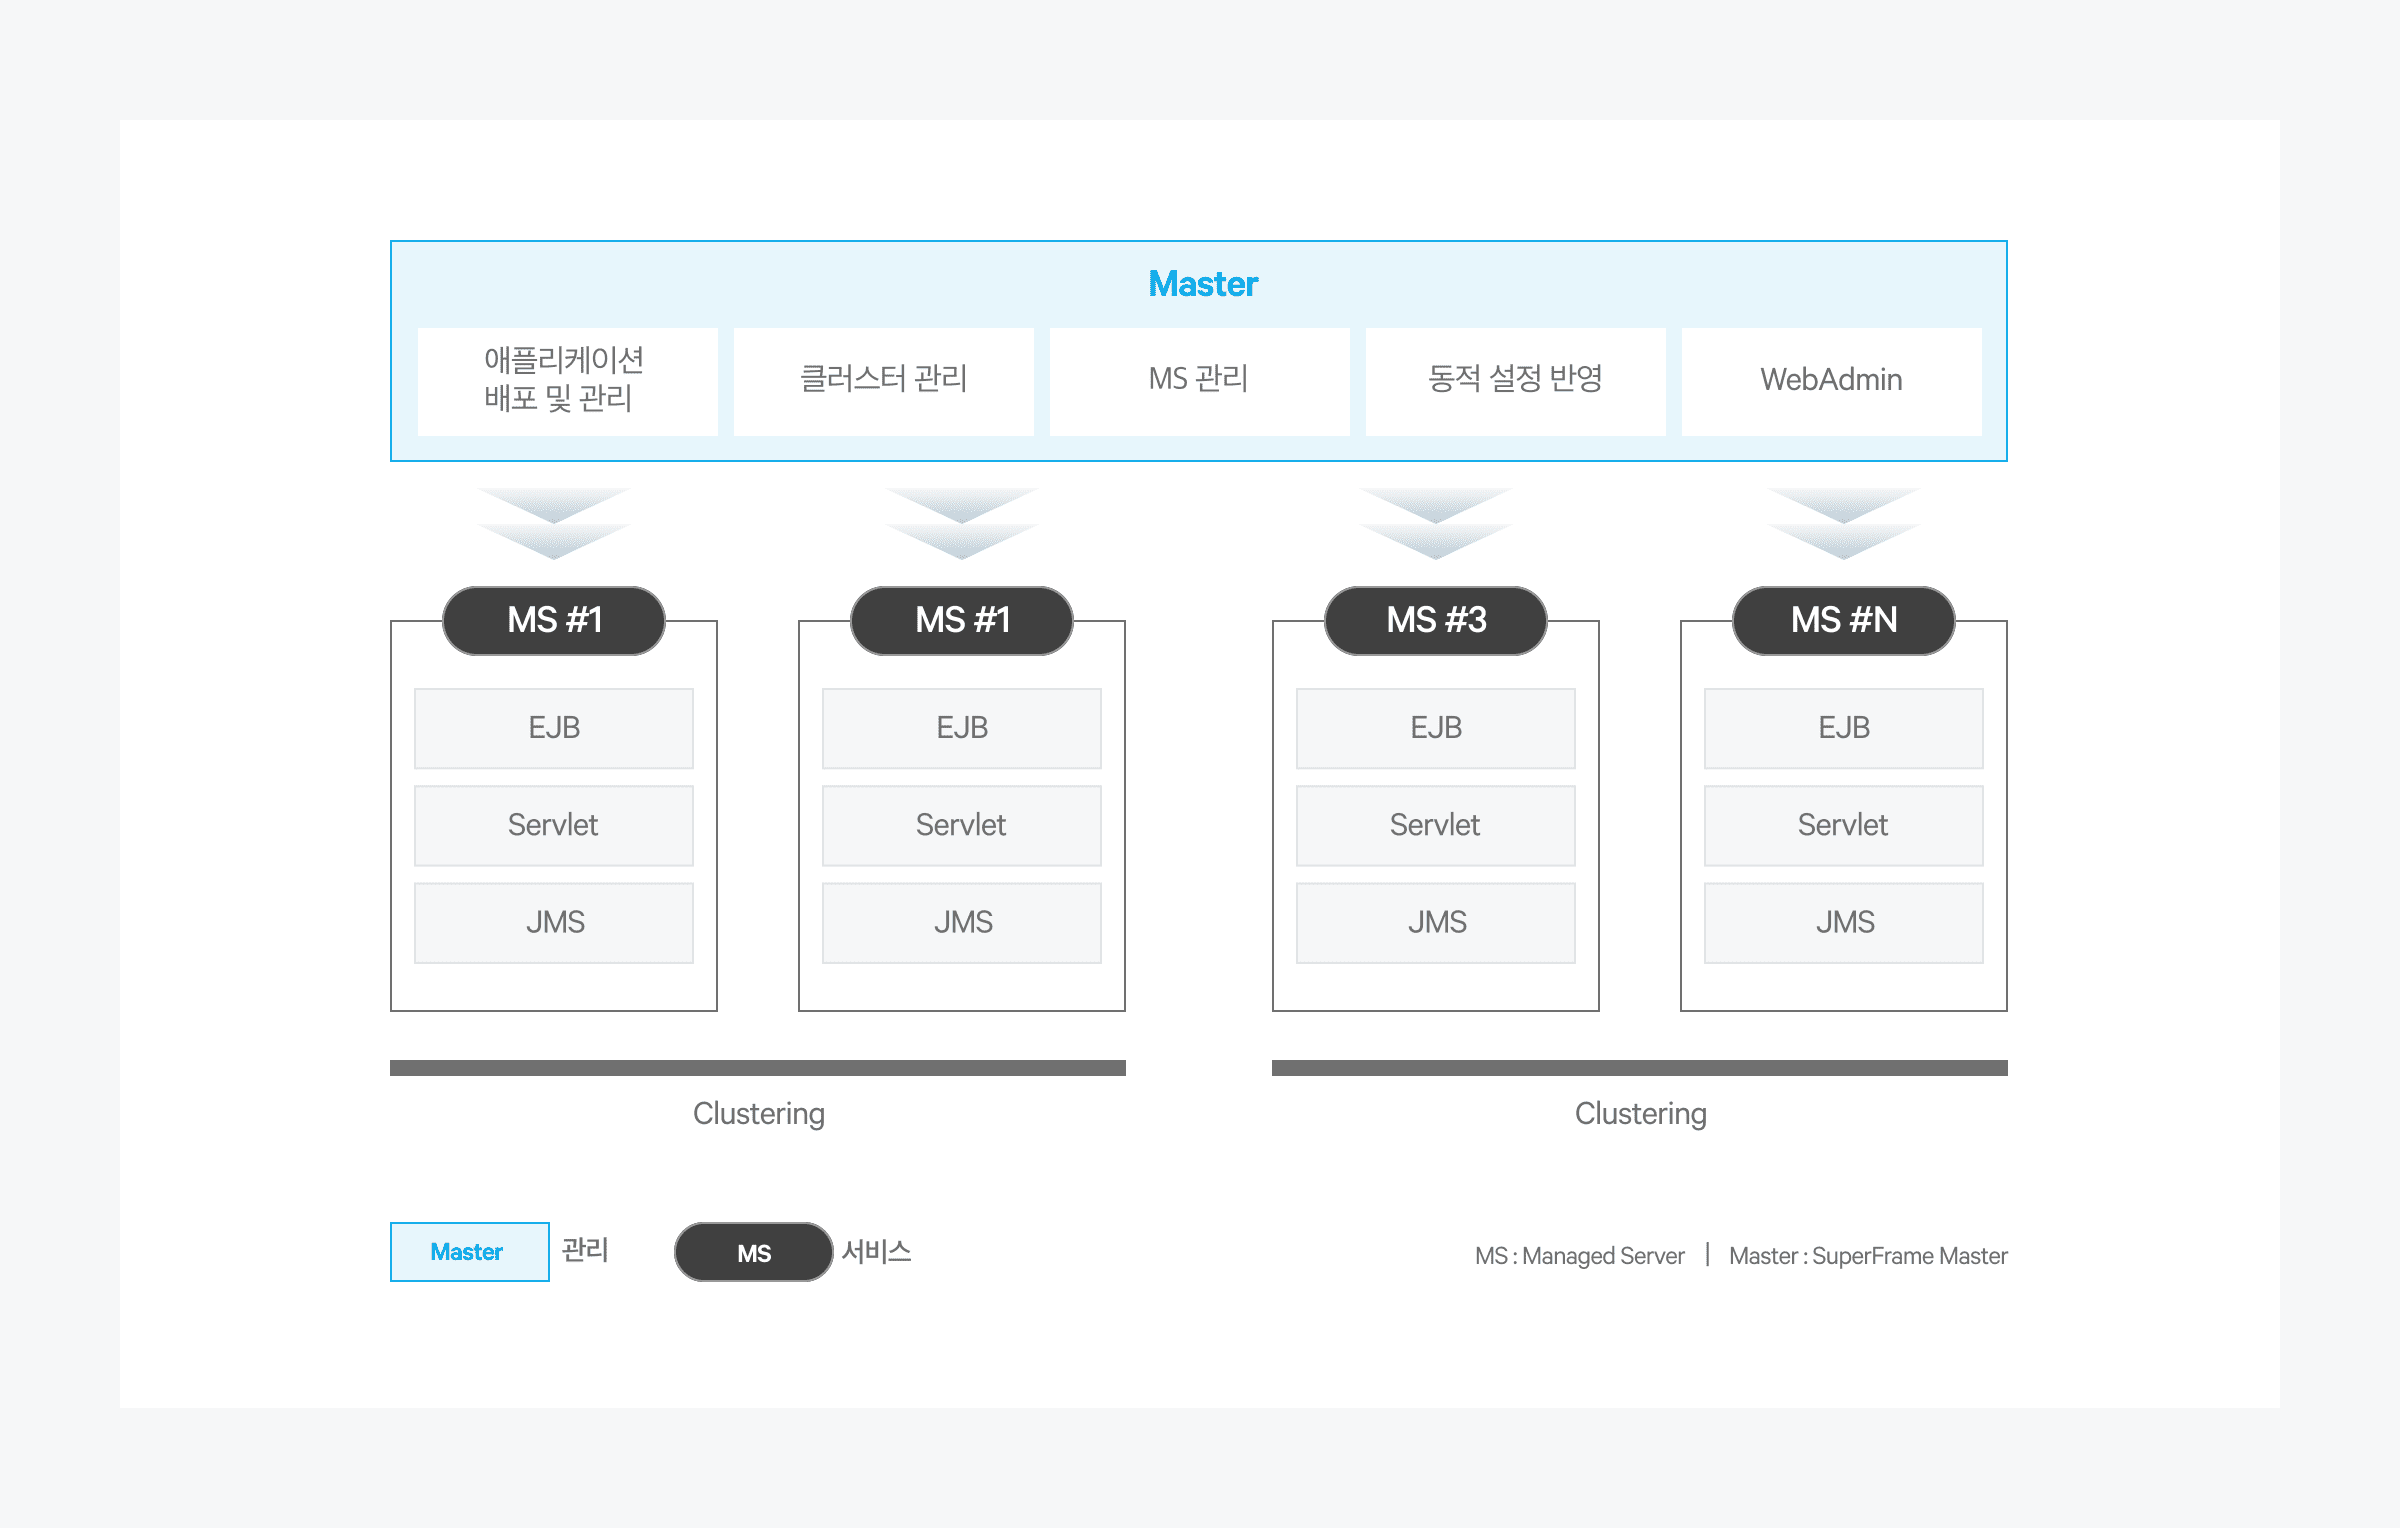This screenshot has height=1528, width=2400.
Task: Click the Master : SuperFrame Master footnote text
Action: [x=1867, y=1256]
